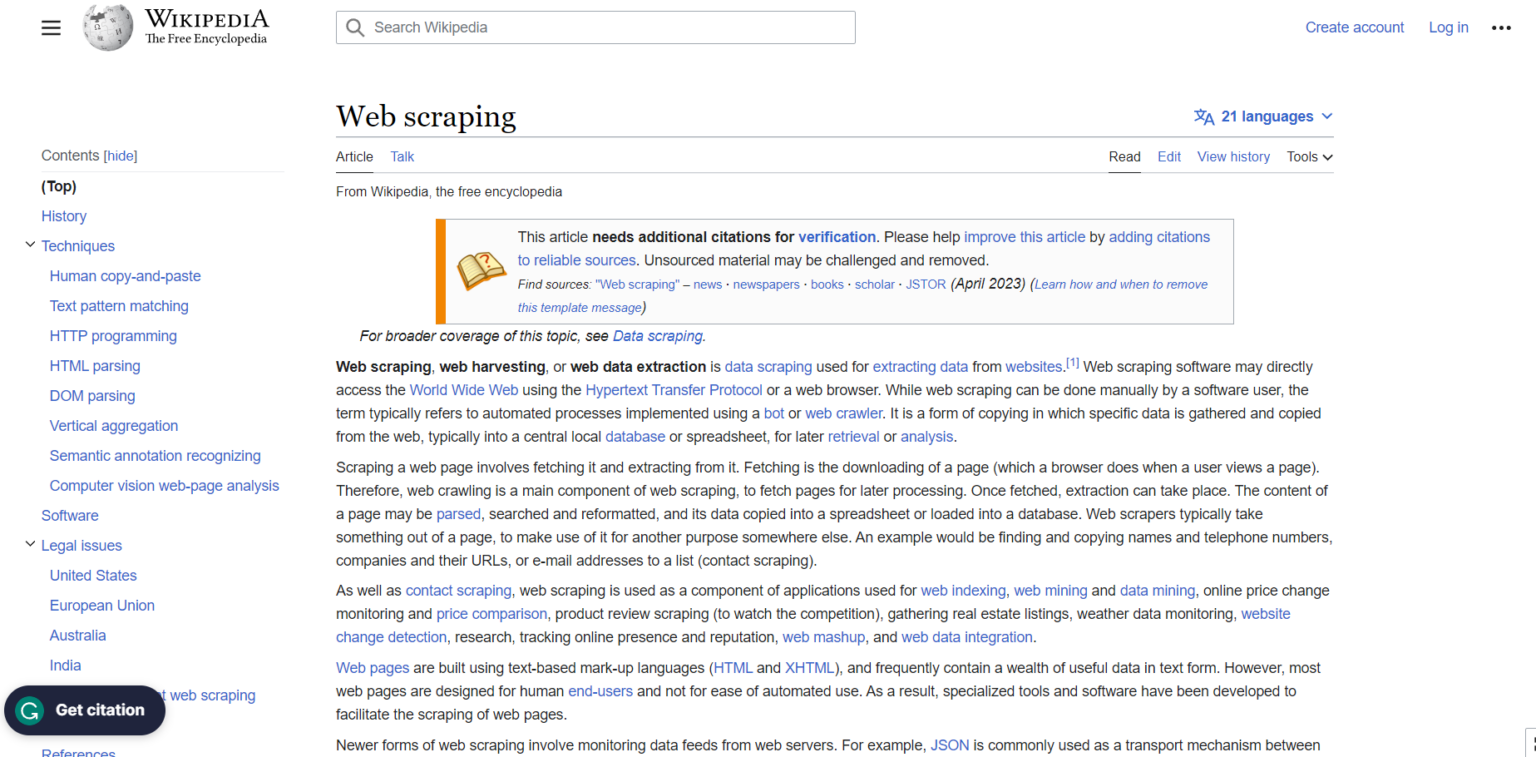Open the Data scraping article link
Viewport: 1536px width, 757px height.
(x=657, y=335)
